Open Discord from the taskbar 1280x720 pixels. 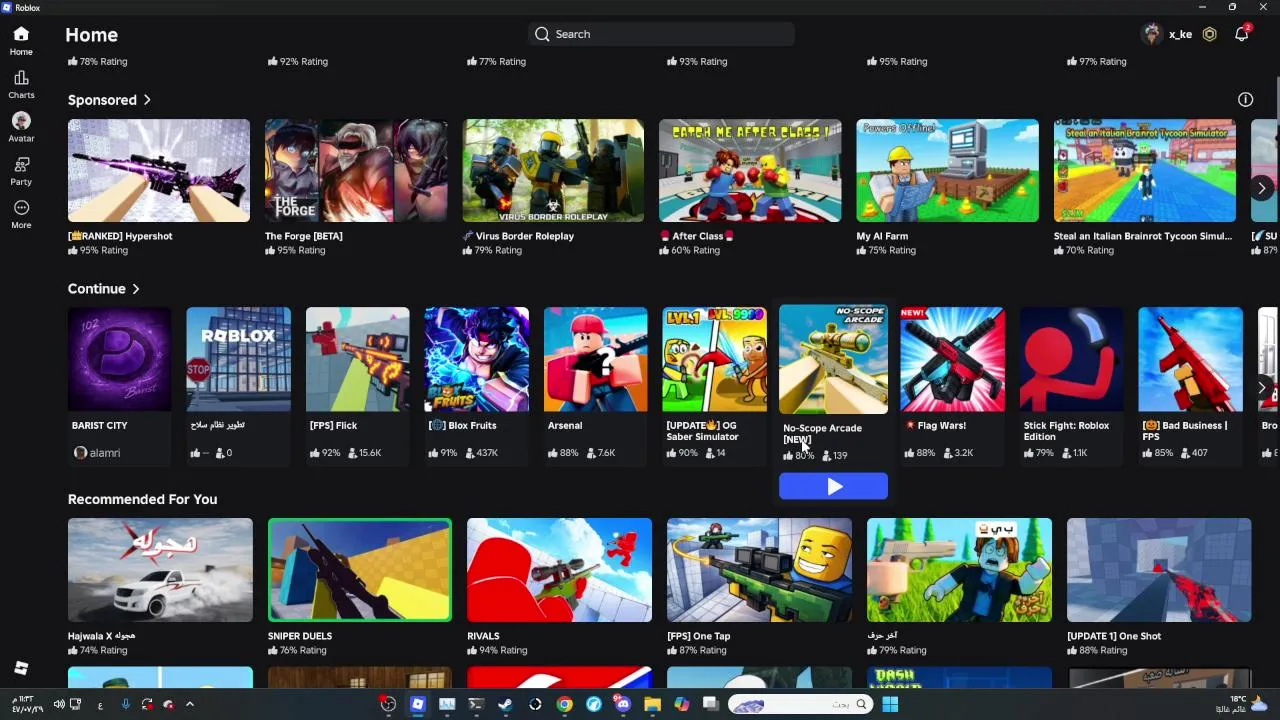point(622,704)
